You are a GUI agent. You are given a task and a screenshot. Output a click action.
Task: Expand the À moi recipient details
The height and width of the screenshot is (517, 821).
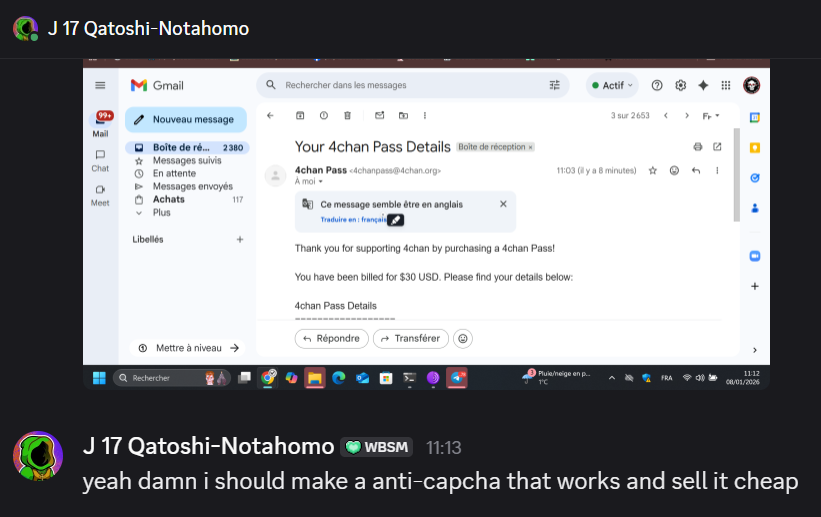308,181
